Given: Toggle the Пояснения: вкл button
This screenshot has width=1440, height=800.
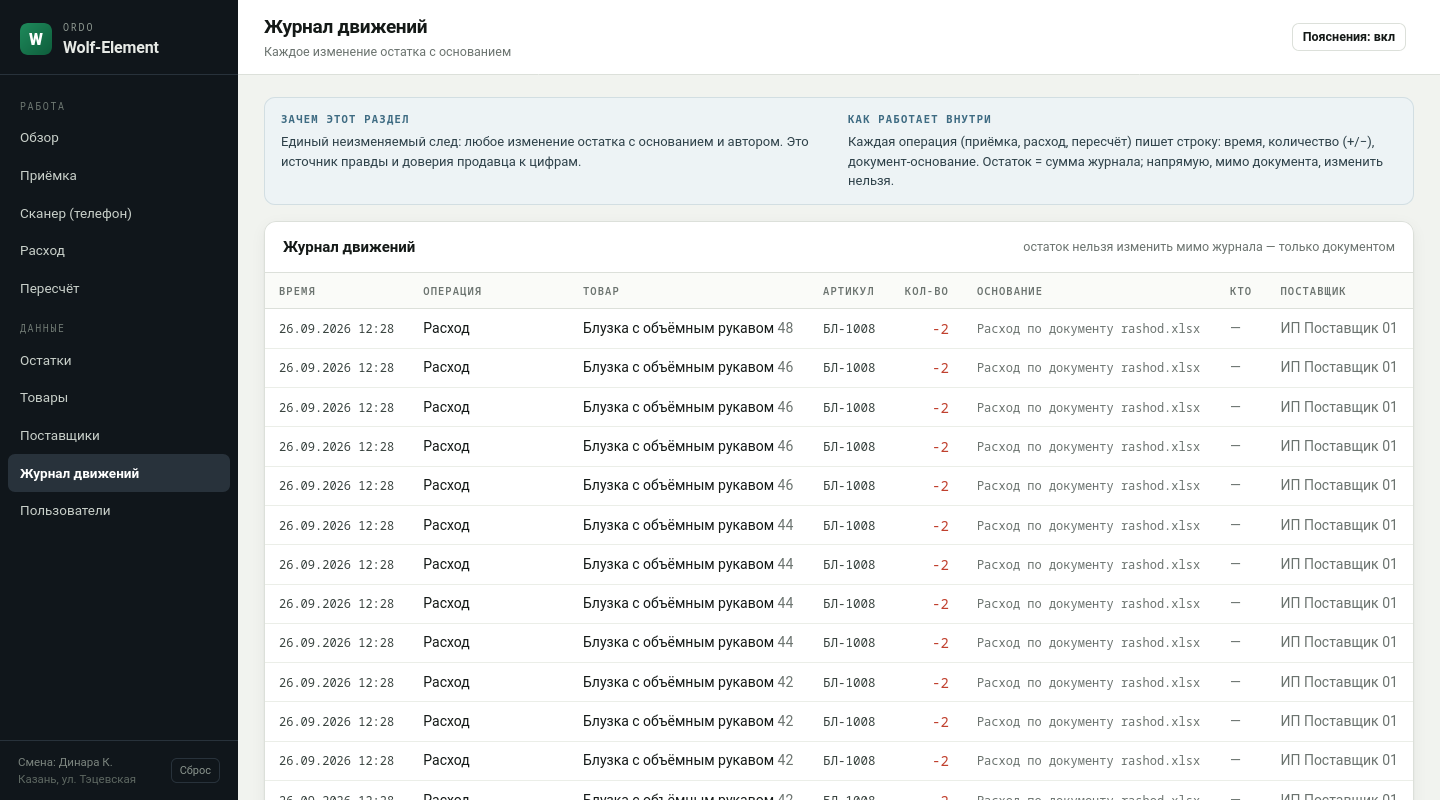Looking at the screenshot, I should click(1348, 37).
